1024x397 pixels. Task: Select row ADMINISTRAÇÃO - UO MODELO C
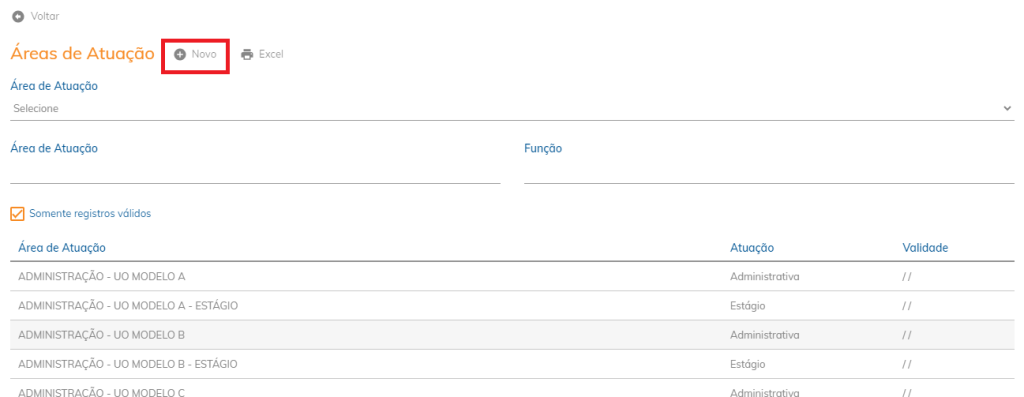512,389
